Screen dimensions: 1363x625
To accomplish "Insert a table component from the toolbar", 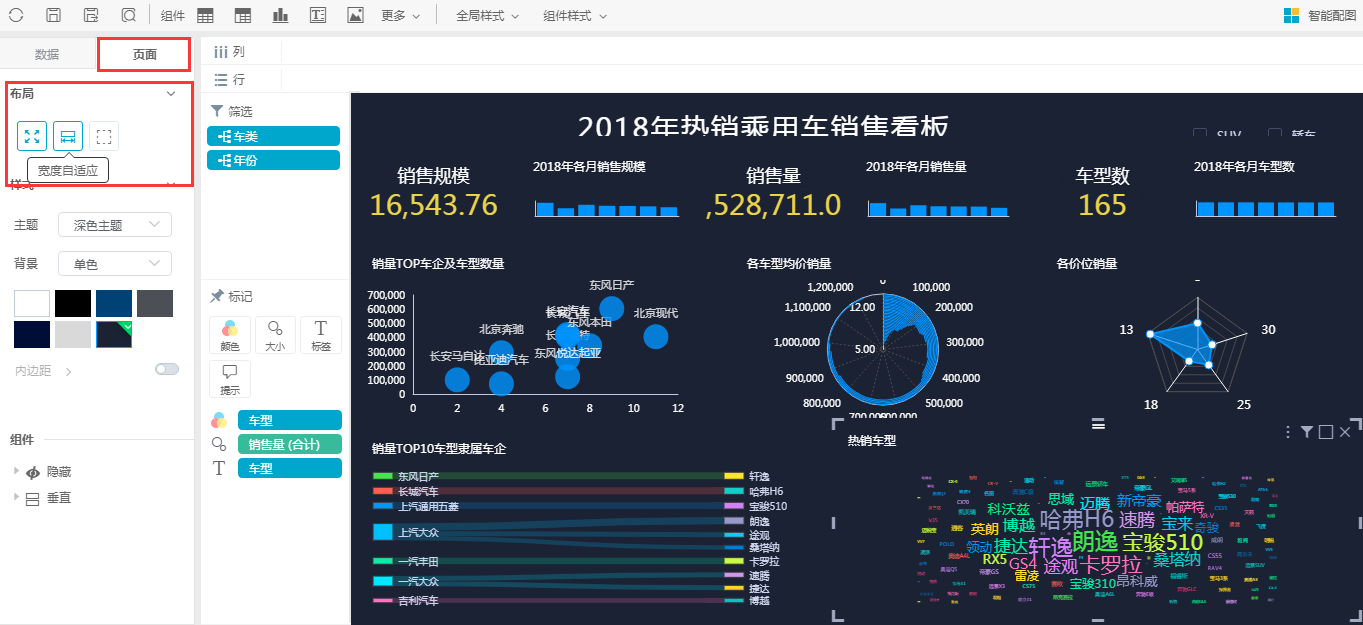I will 205,15.
